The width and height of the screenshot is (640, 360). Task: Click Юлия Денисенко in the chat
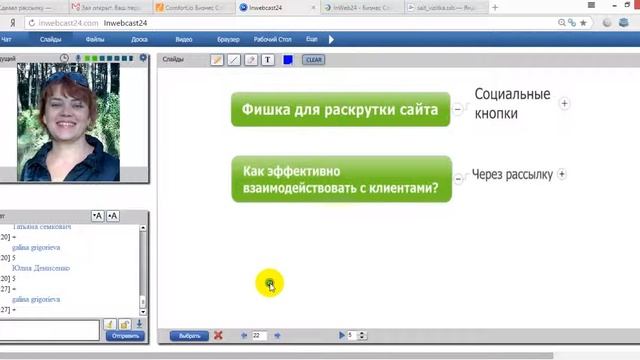[41, 268]
